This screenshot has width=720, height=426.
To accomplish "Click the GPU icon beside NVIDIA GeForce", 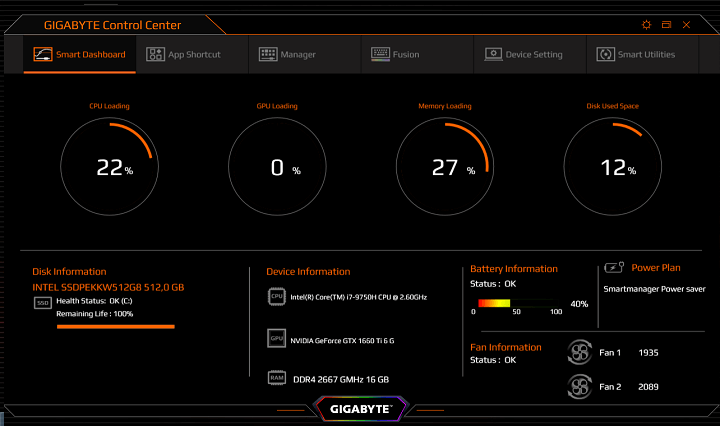I will click(x=276, y=338).
